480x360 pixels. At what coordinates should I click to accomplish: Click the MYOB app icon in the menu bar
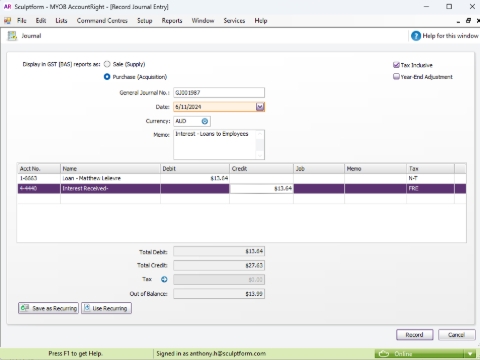pos(7,21)
